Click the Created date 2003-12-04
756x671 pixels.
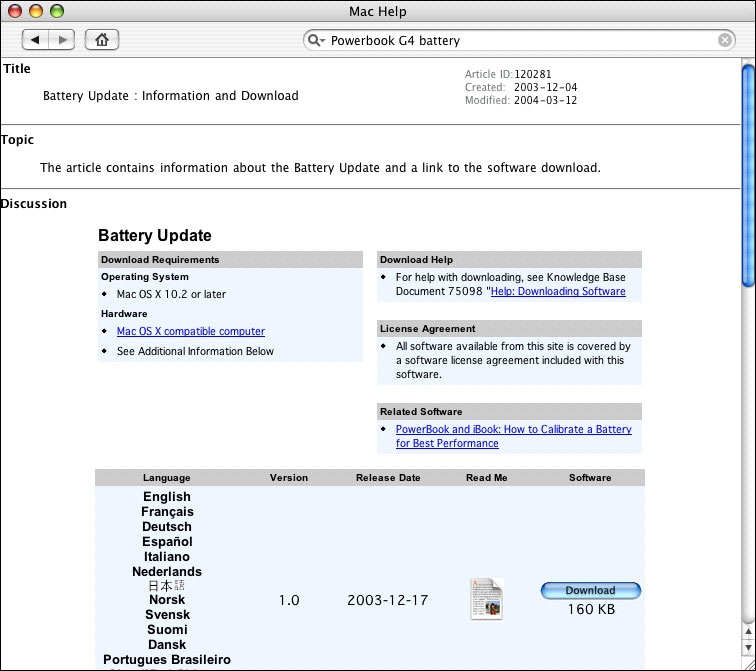[545, 87]
